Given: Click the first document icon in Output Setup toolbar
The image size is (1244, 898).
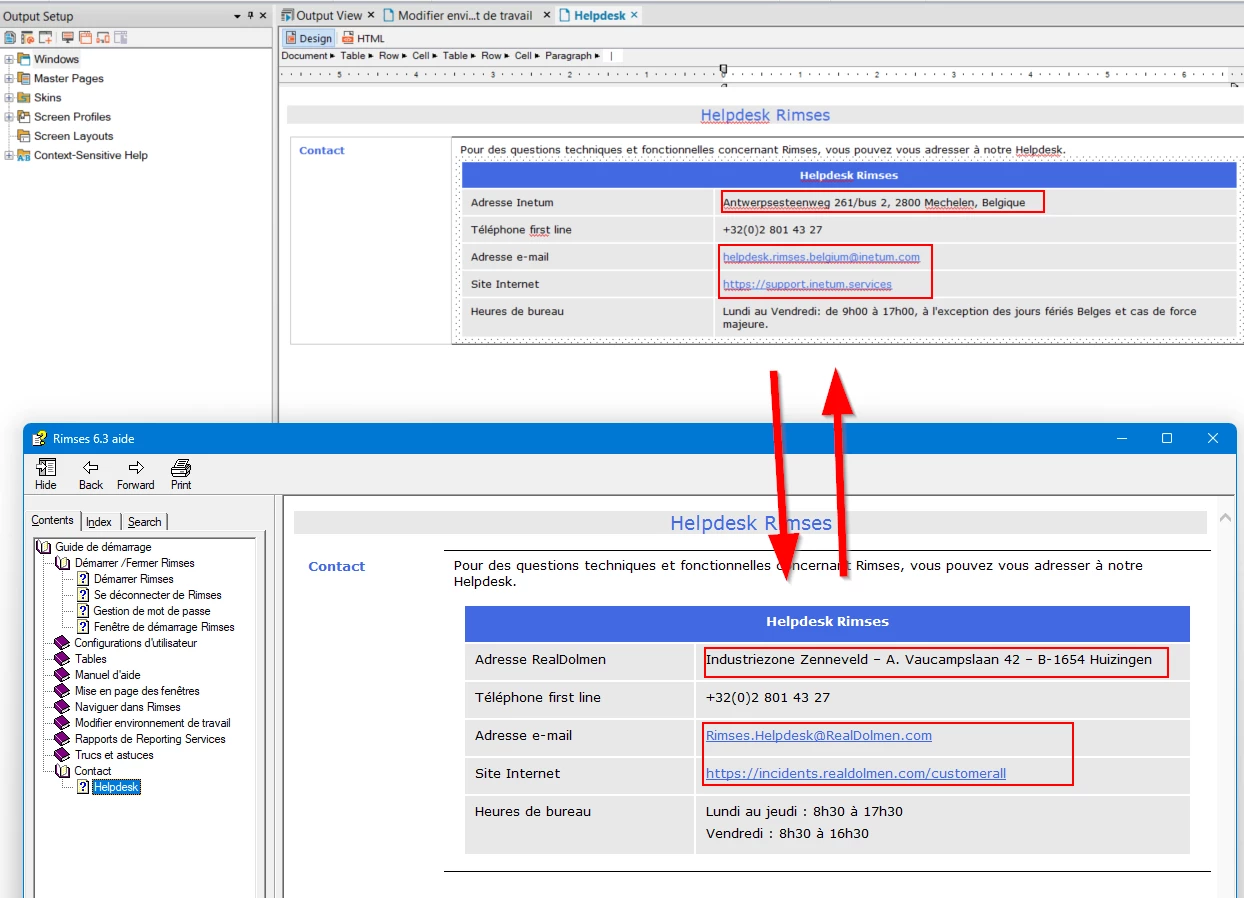Looking at the screenshot, I should [10, 38].
